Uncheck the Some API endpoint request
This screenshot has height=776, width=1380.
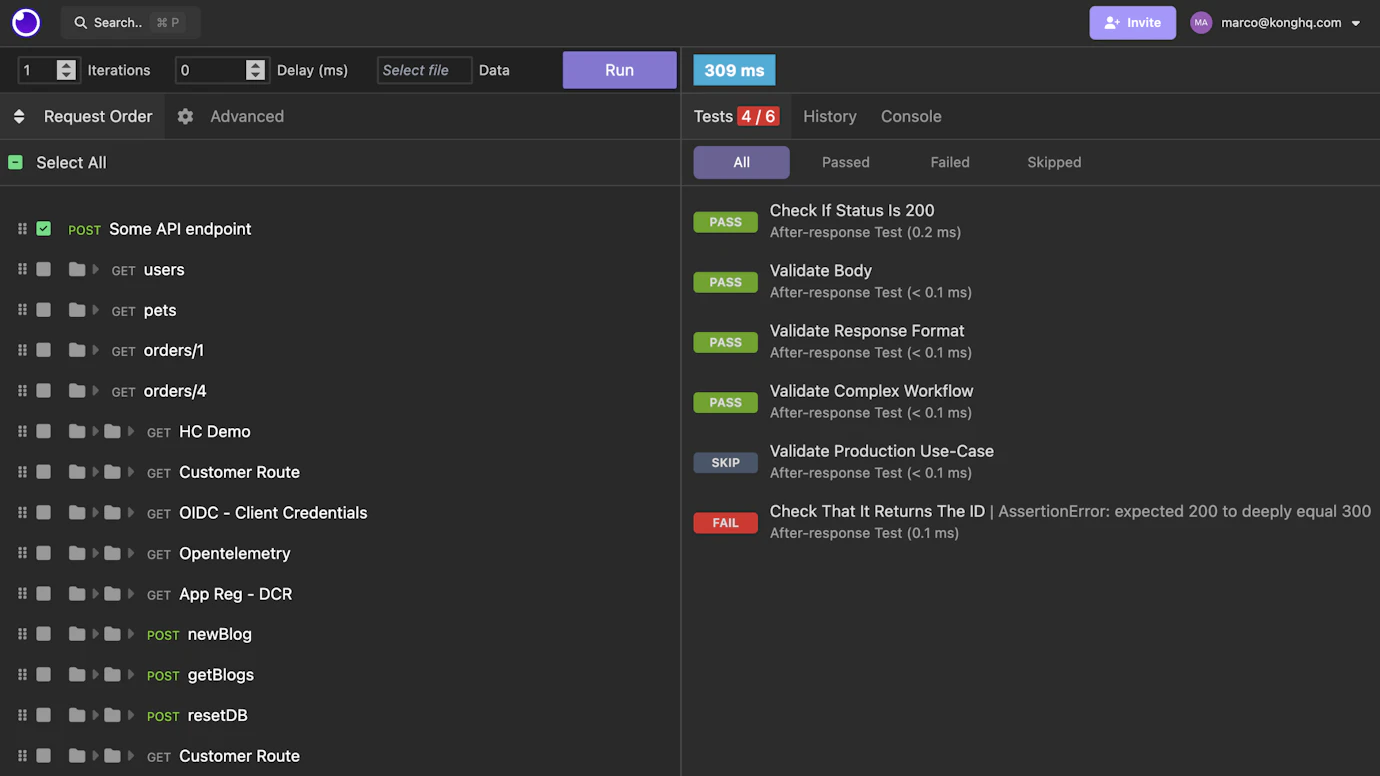tap(44, 228)
